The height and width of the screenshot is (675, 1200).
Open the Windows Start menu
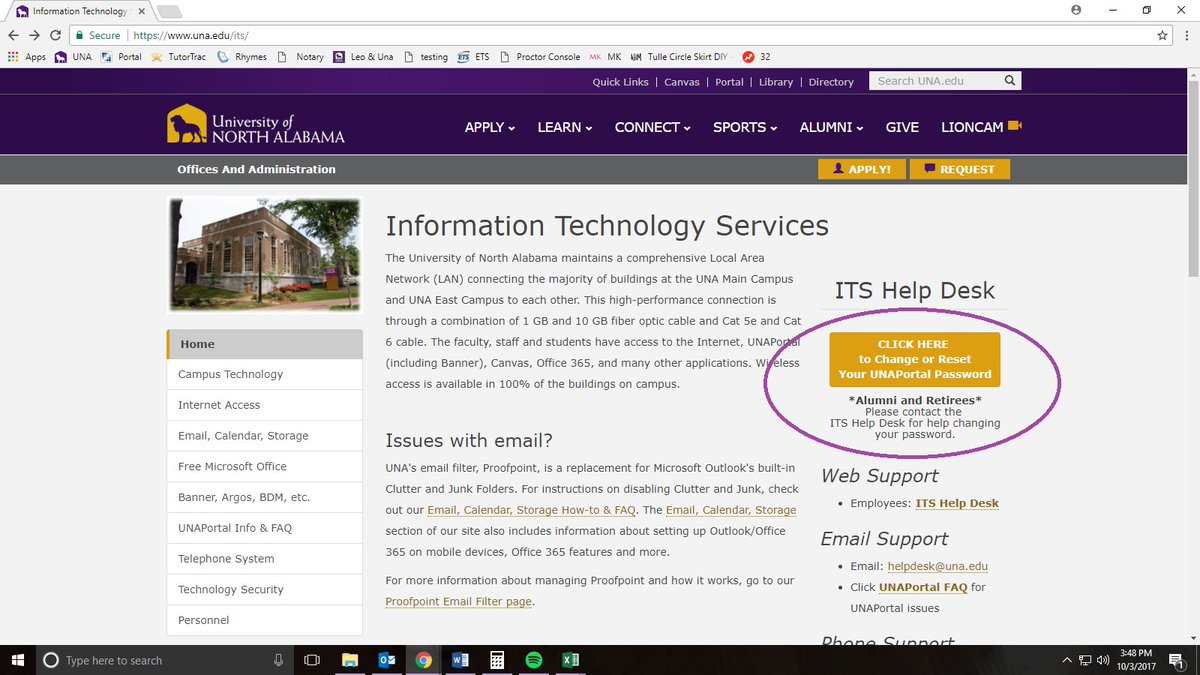[18, 660]
